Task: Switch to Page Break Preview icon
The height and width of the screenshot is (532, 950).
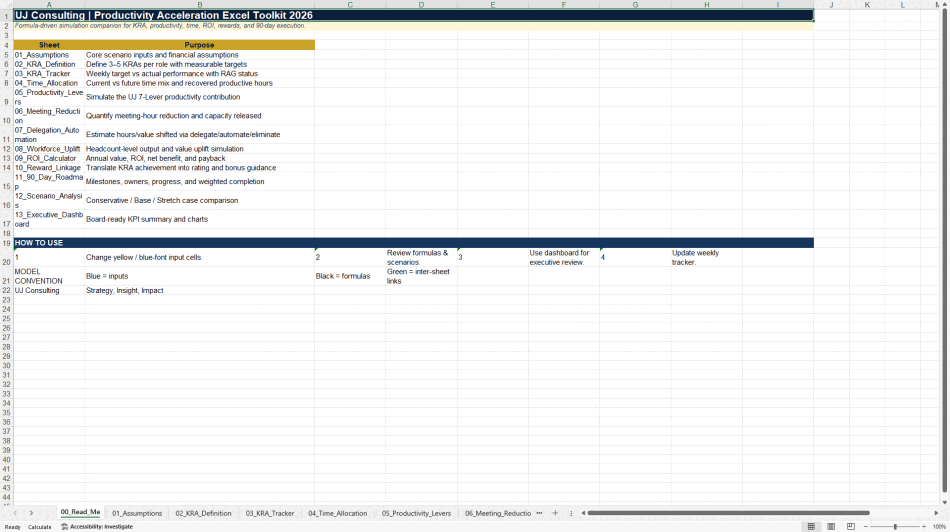Action: pyautogui.click(x=851, y=527)
